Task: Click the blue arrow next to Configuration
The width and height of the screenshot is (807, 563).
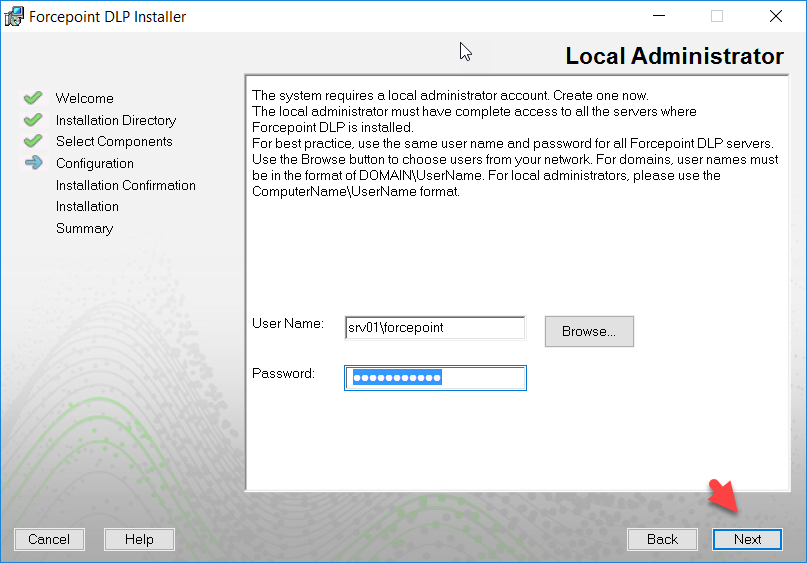Action: (33, 163)
